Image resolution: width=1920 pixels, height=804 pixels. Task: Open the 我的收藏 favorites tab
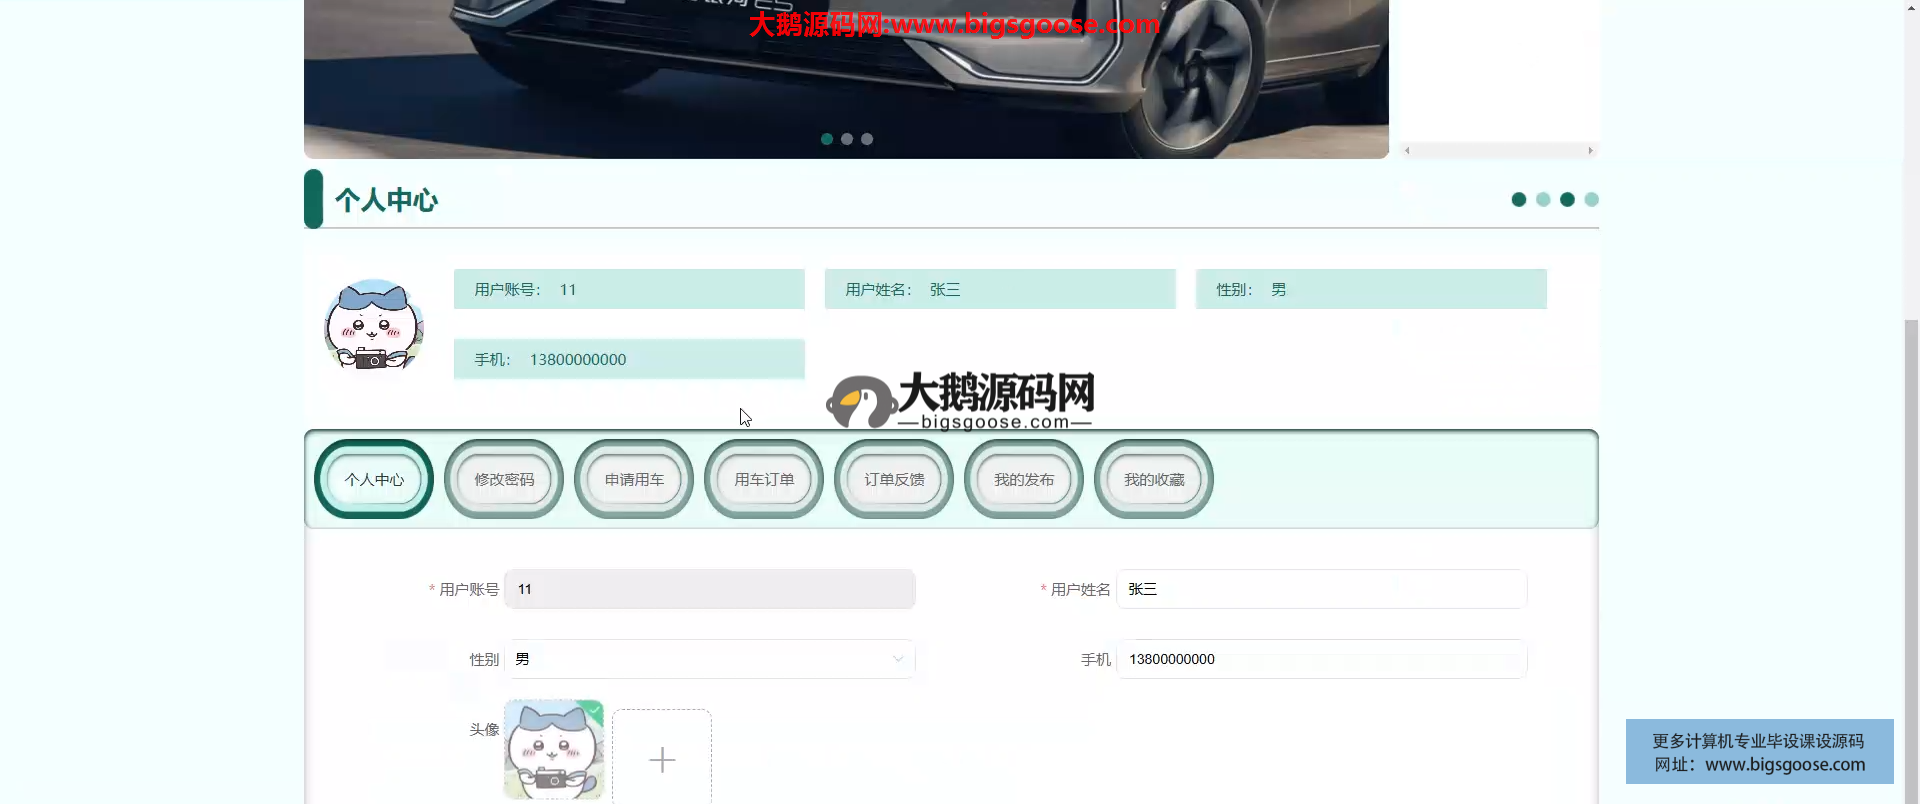(x=1154, y=479)
